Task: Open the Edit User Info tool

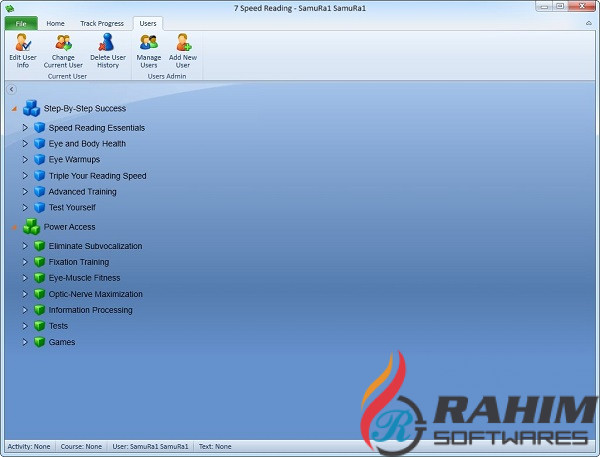Action: 23,51
